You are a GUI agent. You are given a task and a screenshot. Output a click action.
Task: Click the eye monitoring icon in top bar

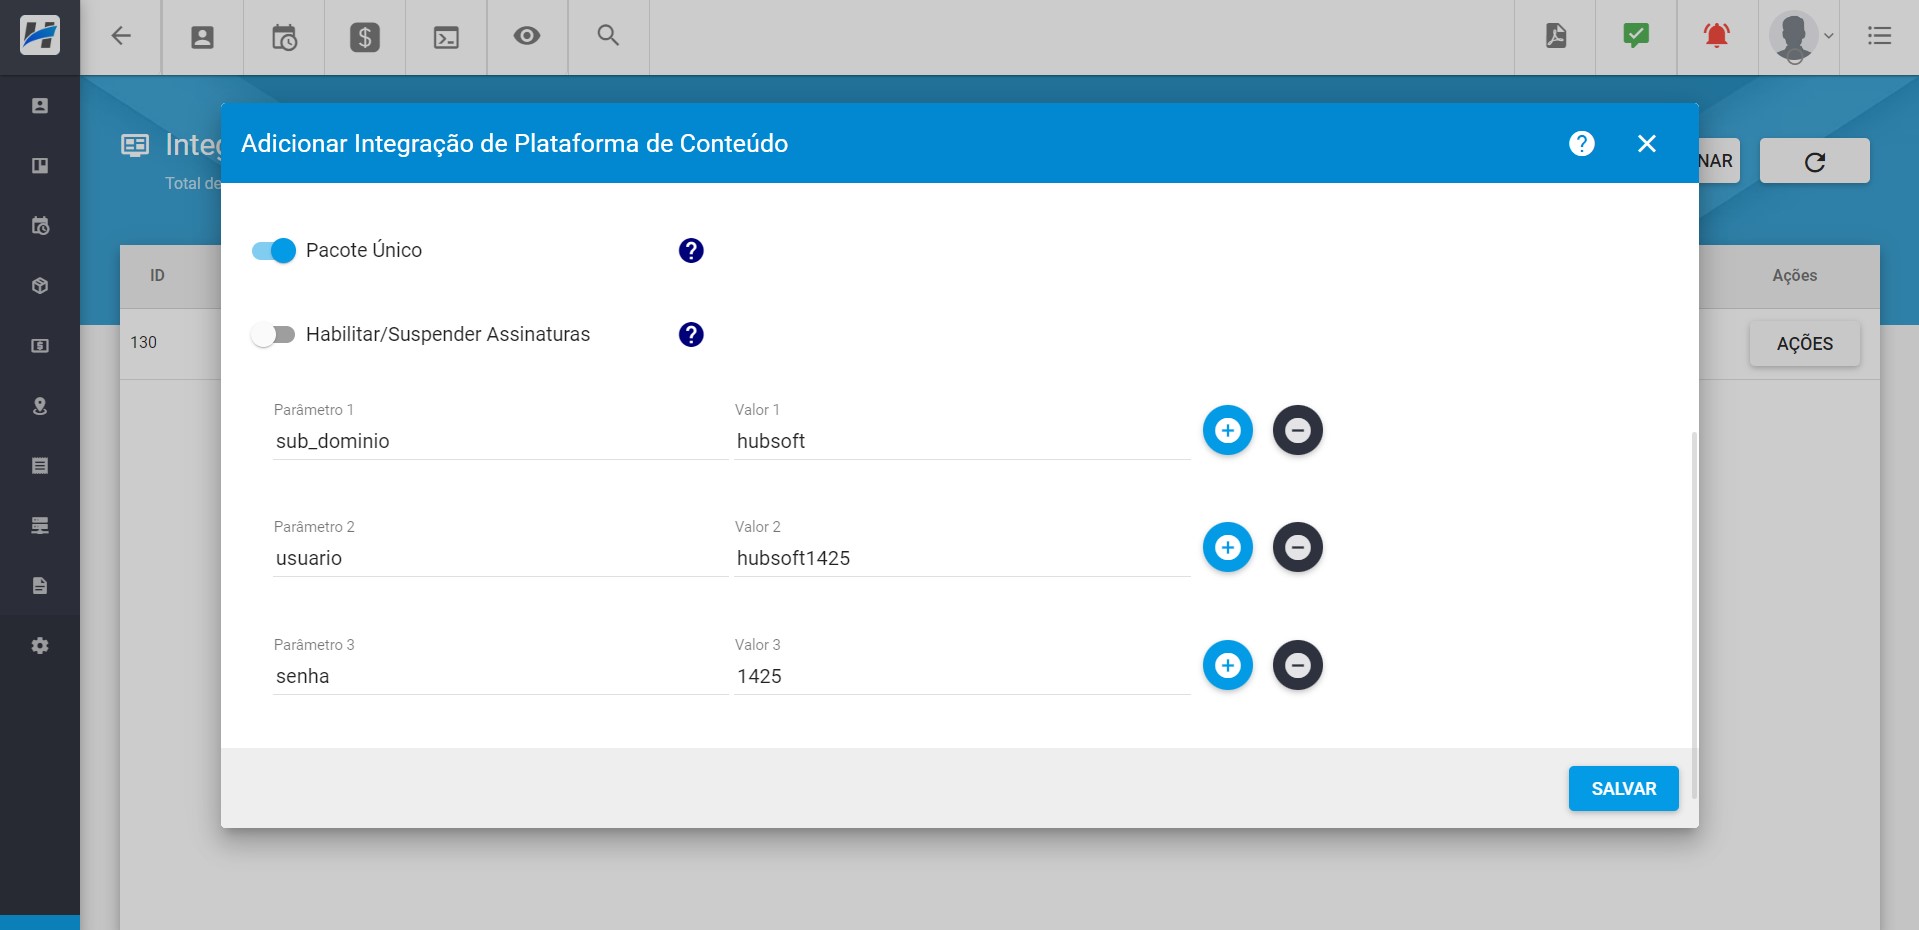coord(527,37)
